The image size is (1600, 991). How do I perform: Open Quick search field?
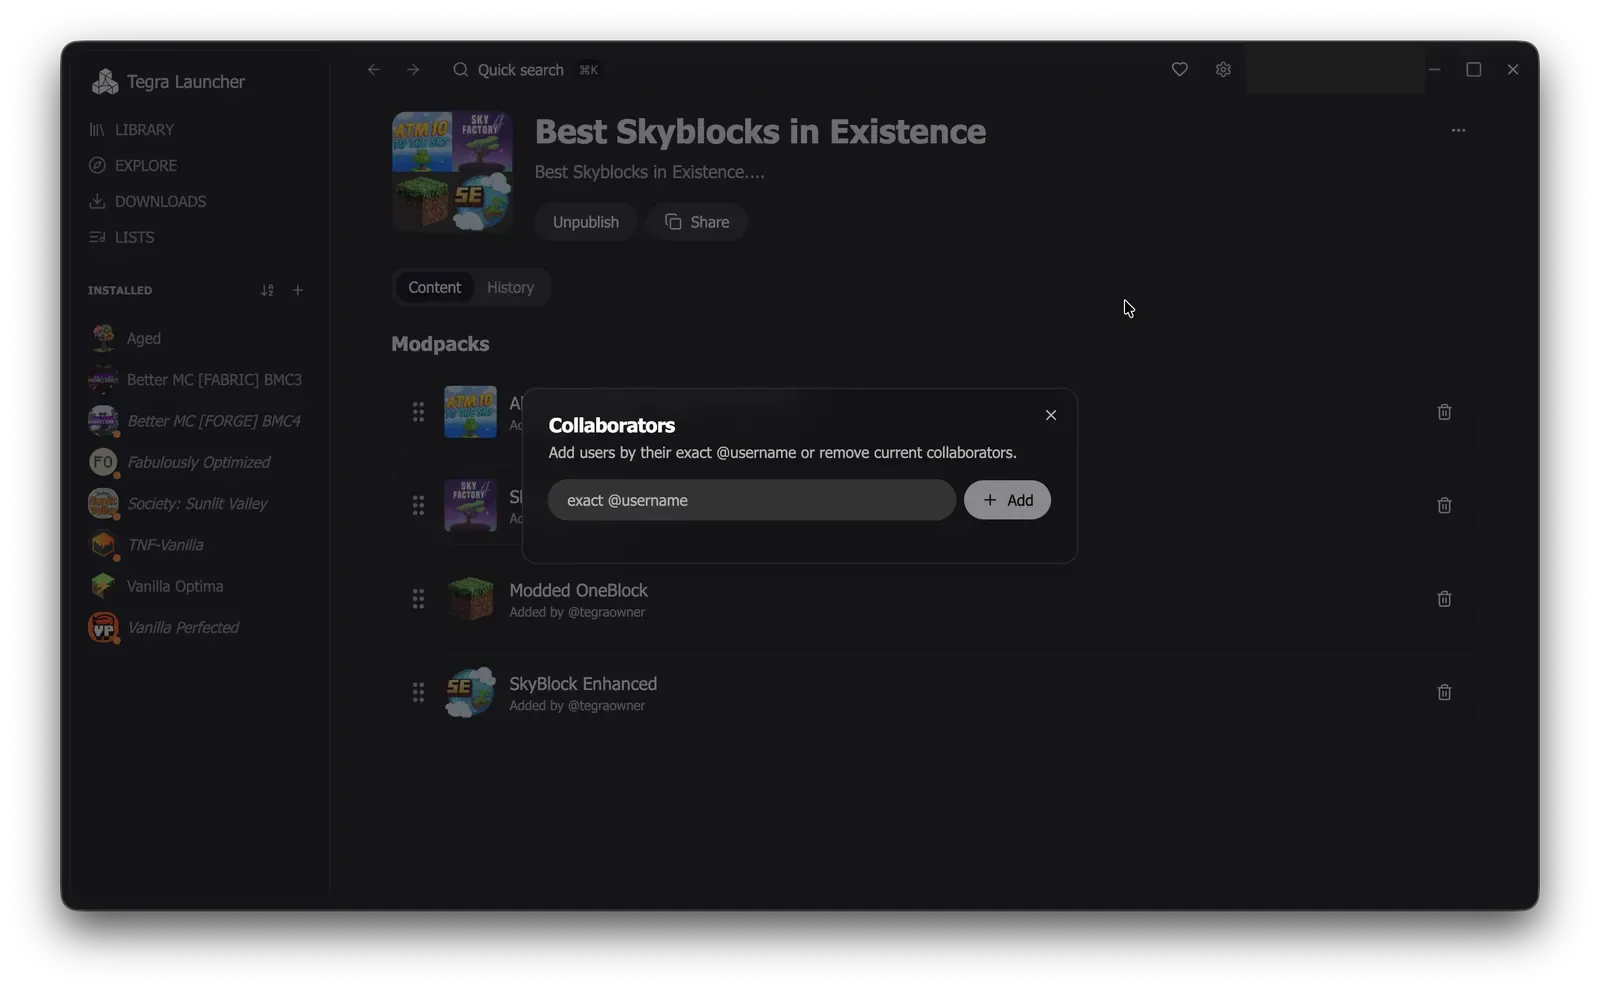pyautogui.click(x=525, y=70)
